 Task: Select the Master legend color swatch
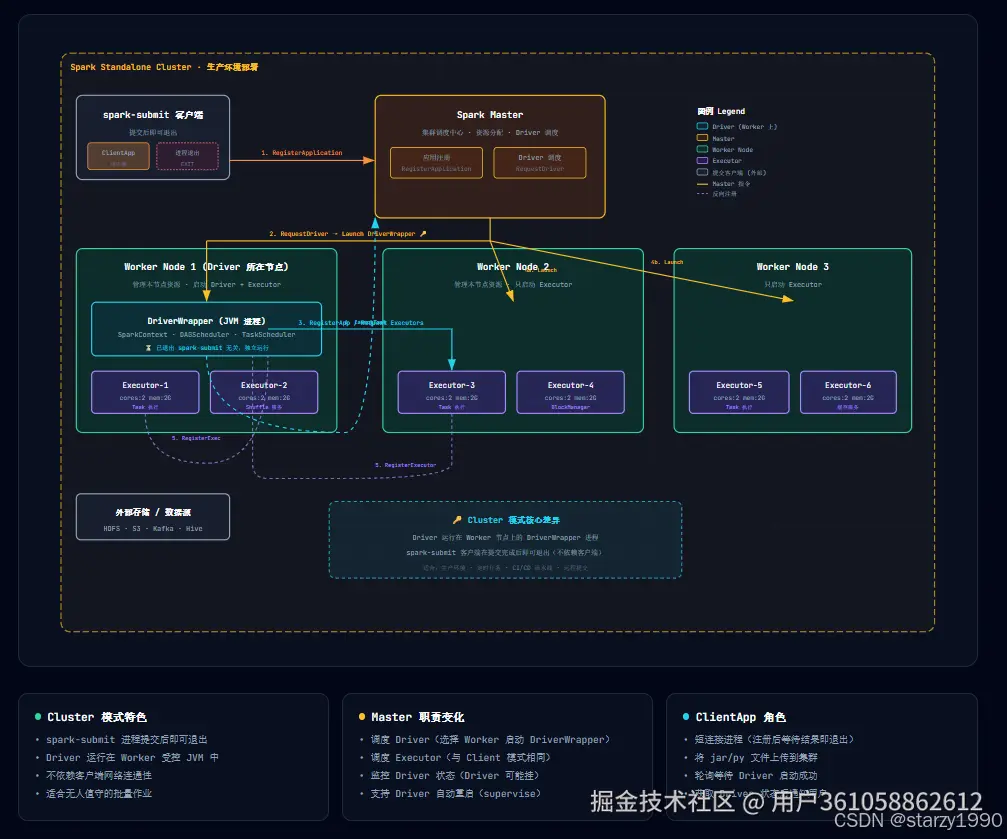click(703, 137)
